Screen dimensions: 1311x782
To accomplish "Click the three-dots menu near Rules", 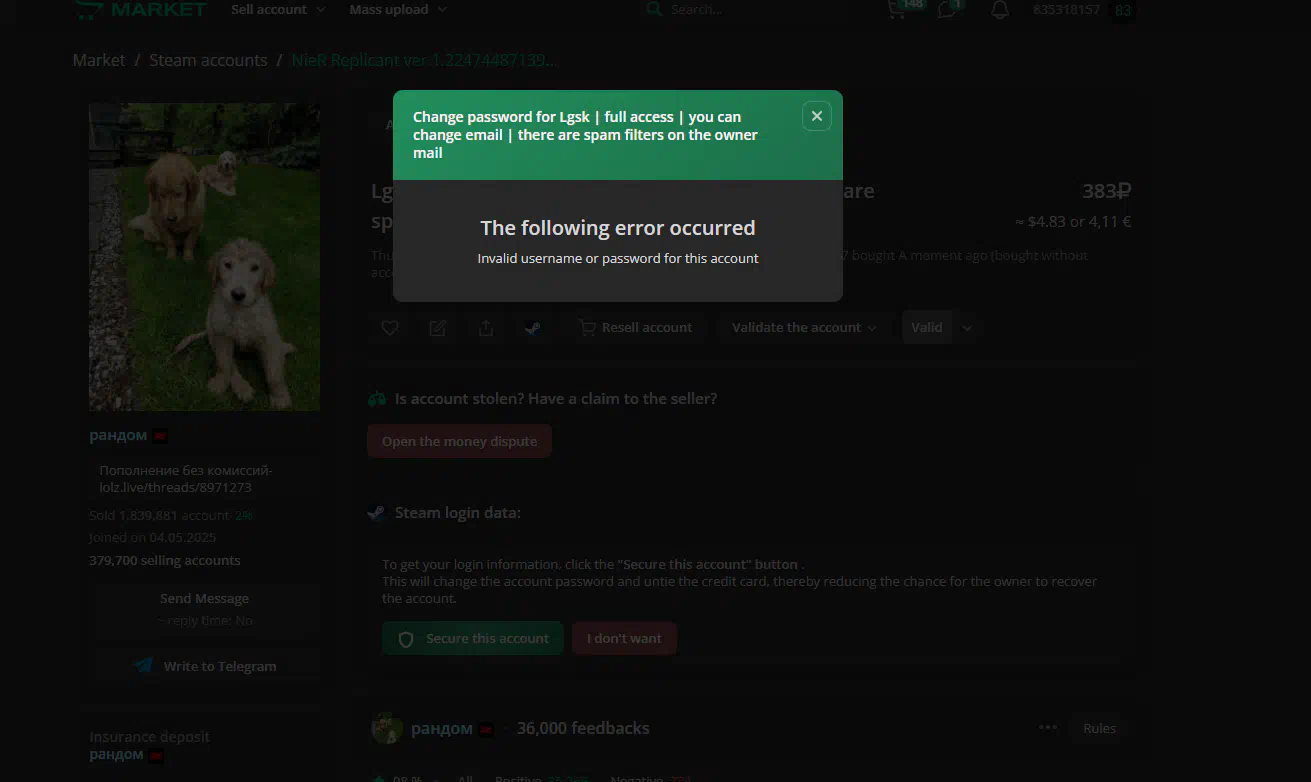I will pos(1048,728).
